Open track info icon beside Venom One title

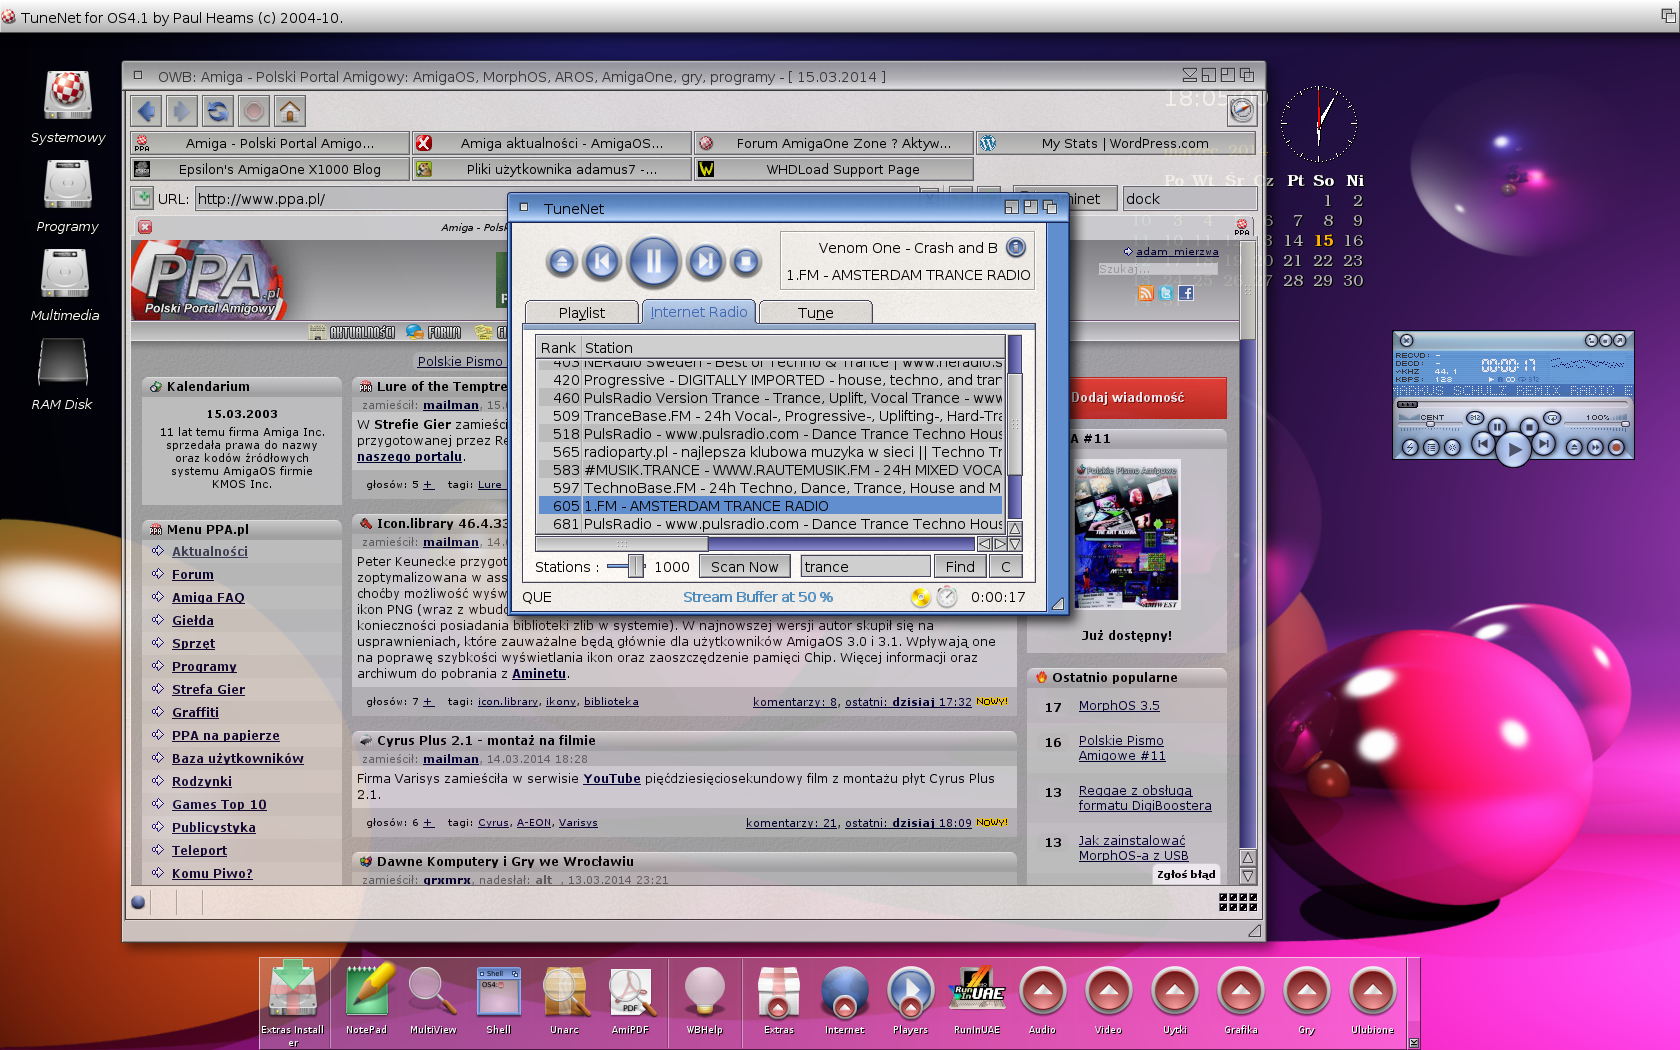pos(1016,247)
